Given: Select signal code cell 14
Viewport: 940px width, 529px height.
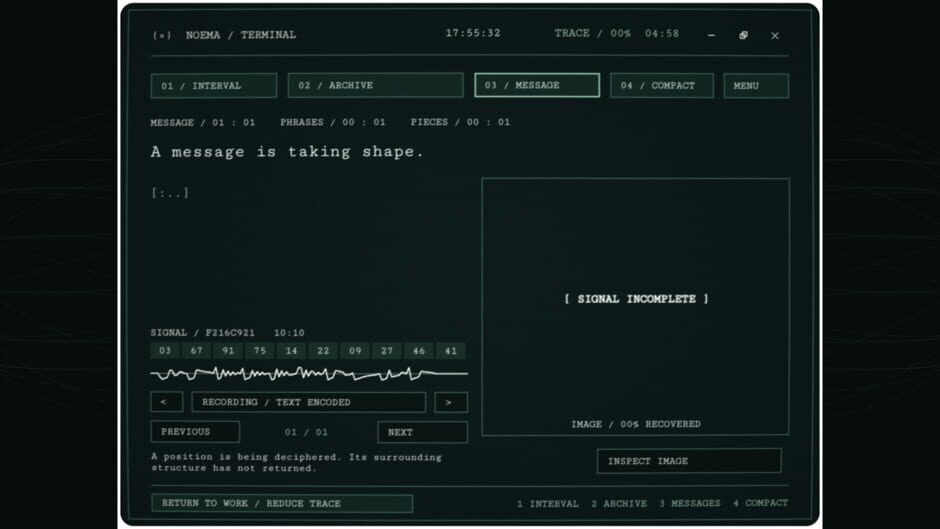Looking at the screenshot, I should point(291,351).
